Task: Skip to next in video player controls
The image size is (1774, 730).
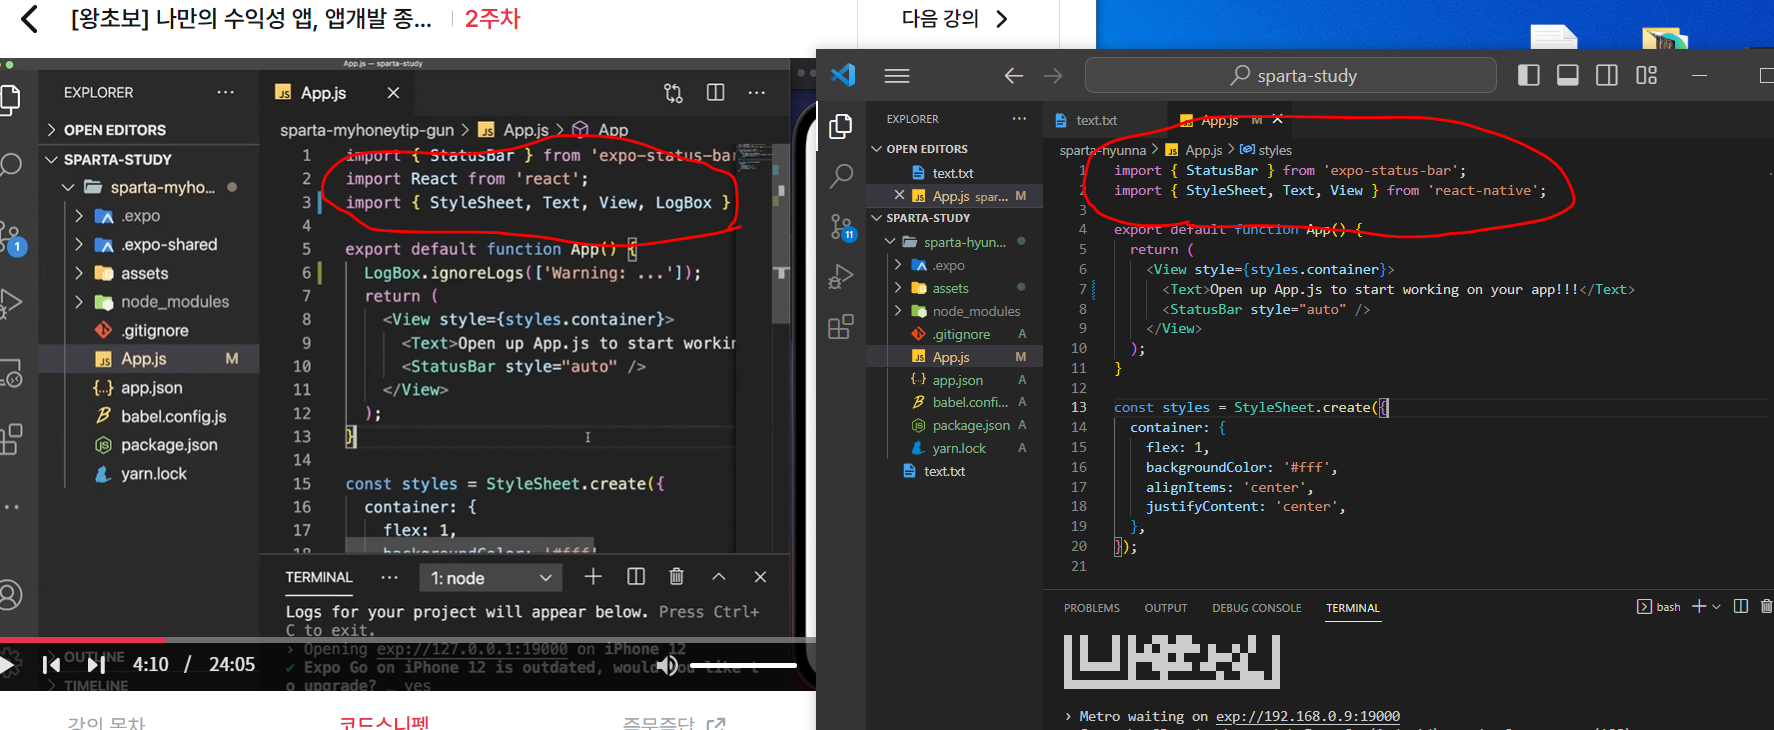Action: 96,664
